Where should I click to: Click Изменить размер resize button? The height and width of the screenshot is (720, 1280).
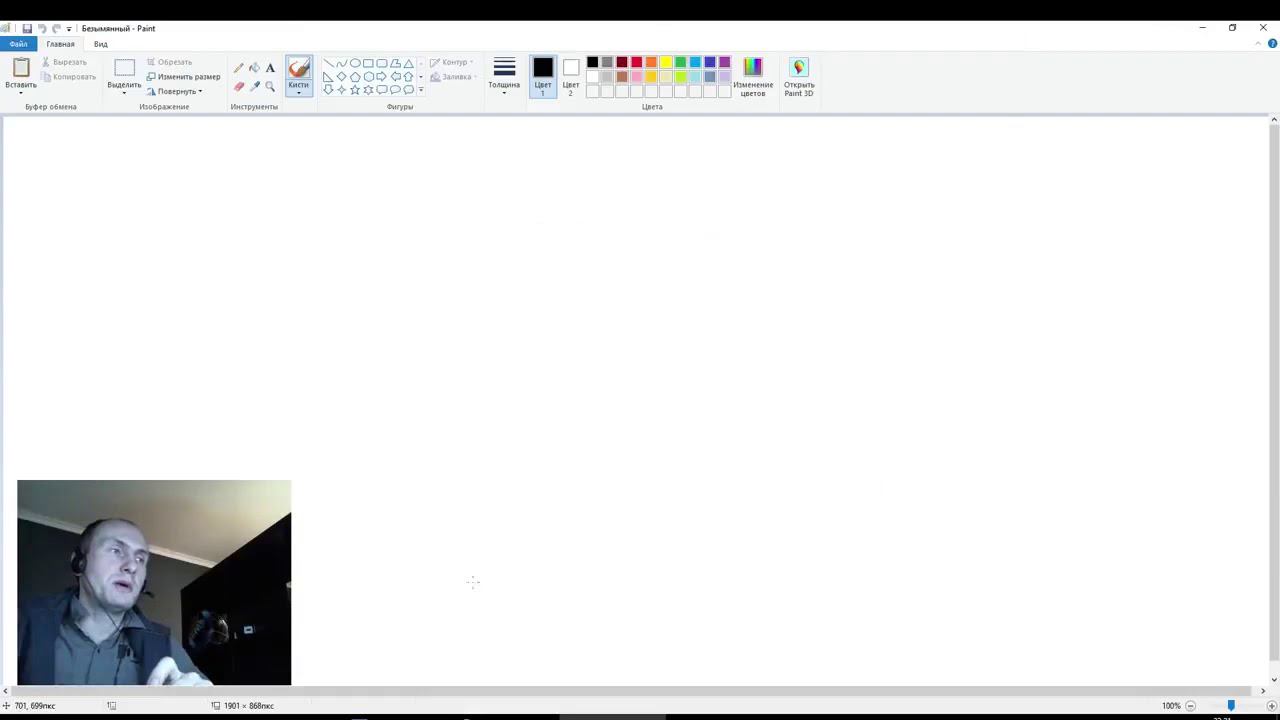click(x=183, y=77)
